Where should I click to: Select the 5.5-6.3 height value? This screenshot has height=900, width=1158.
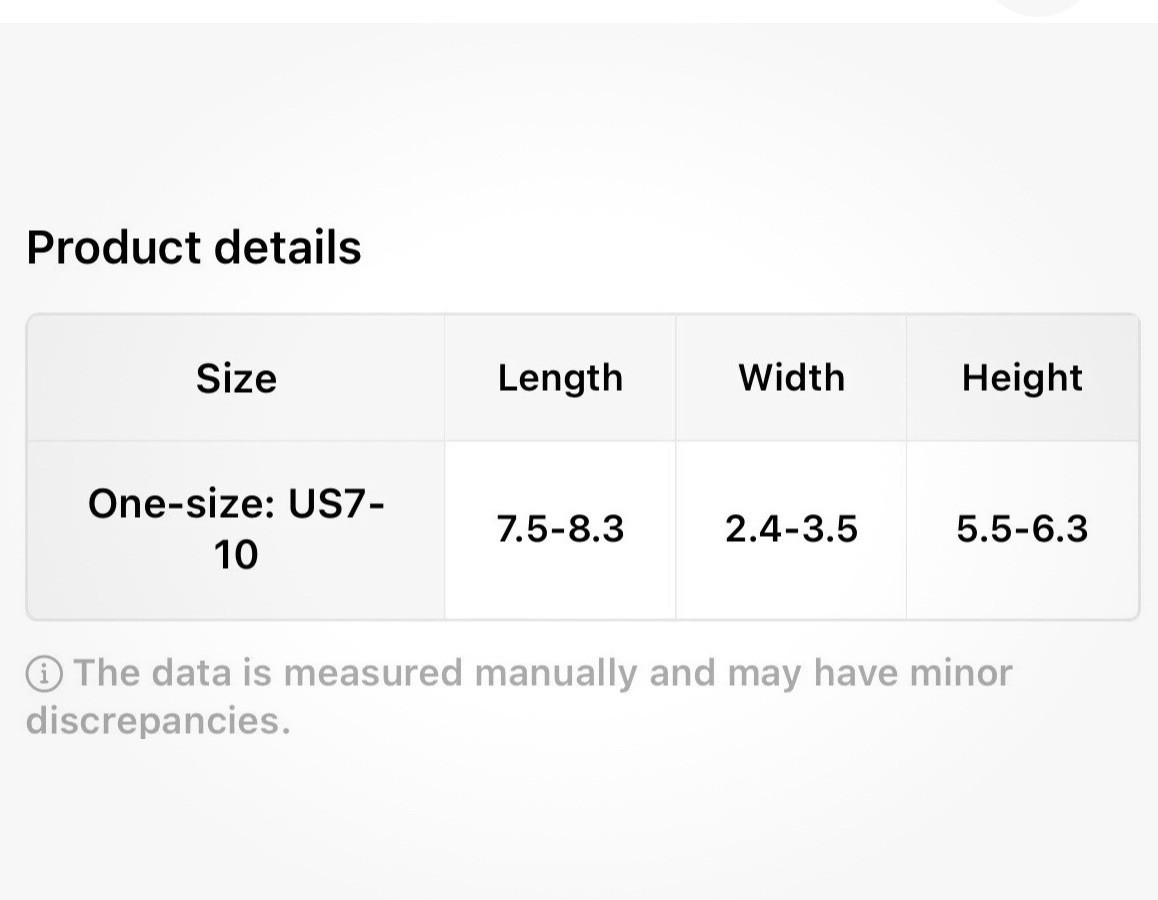click(1022, 529)
